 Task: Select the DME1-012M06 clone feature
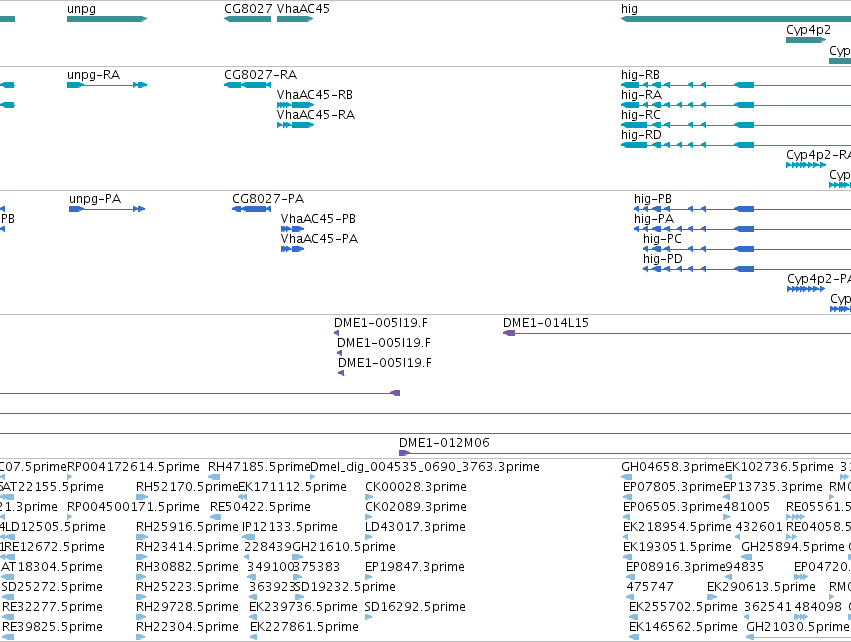(625, 453)
